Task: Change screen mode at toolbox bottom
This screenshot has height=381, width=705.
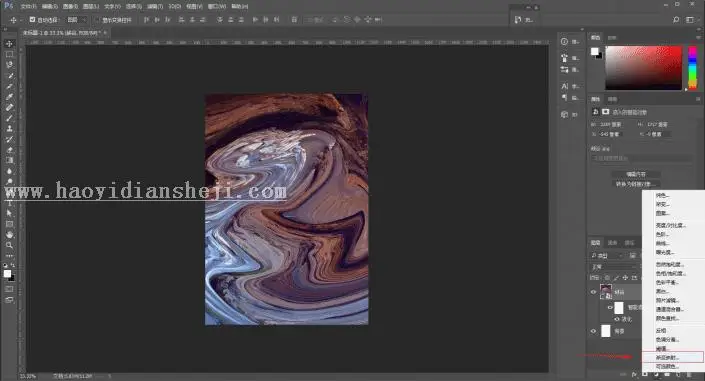Action: [x=9, y=300]
